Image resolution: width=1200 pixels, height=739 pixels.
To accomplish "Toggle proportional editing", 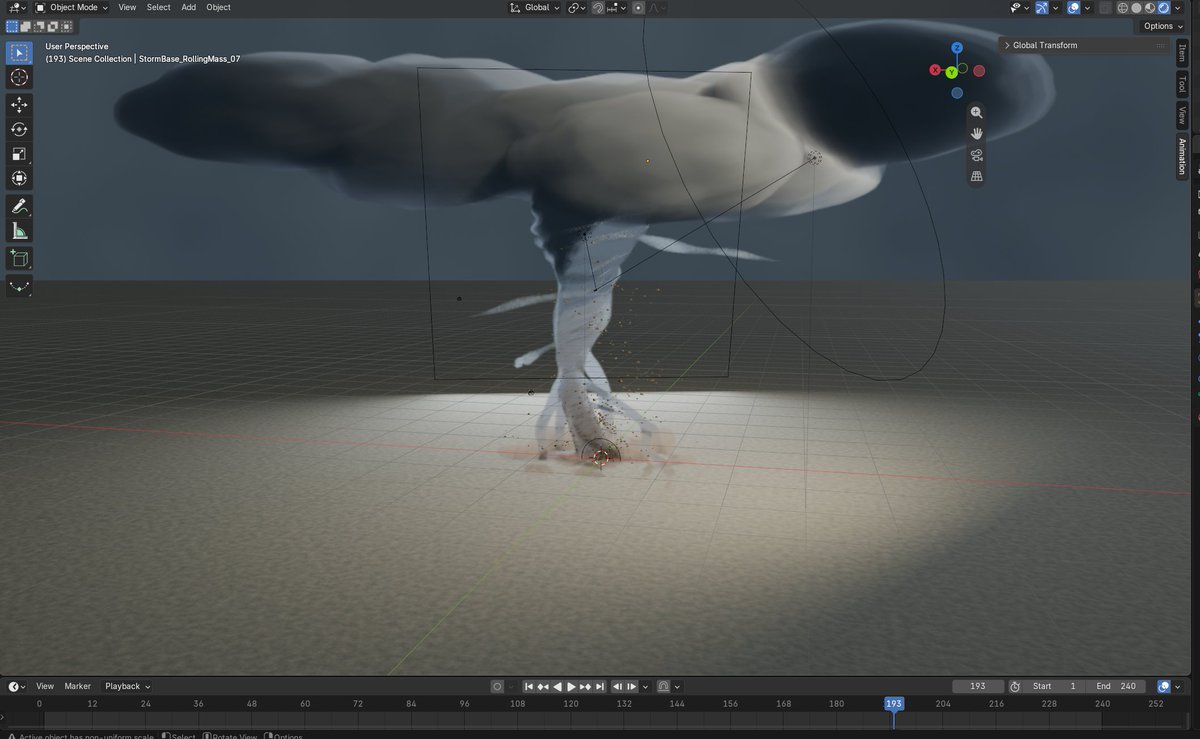I will tap(638, 7).
